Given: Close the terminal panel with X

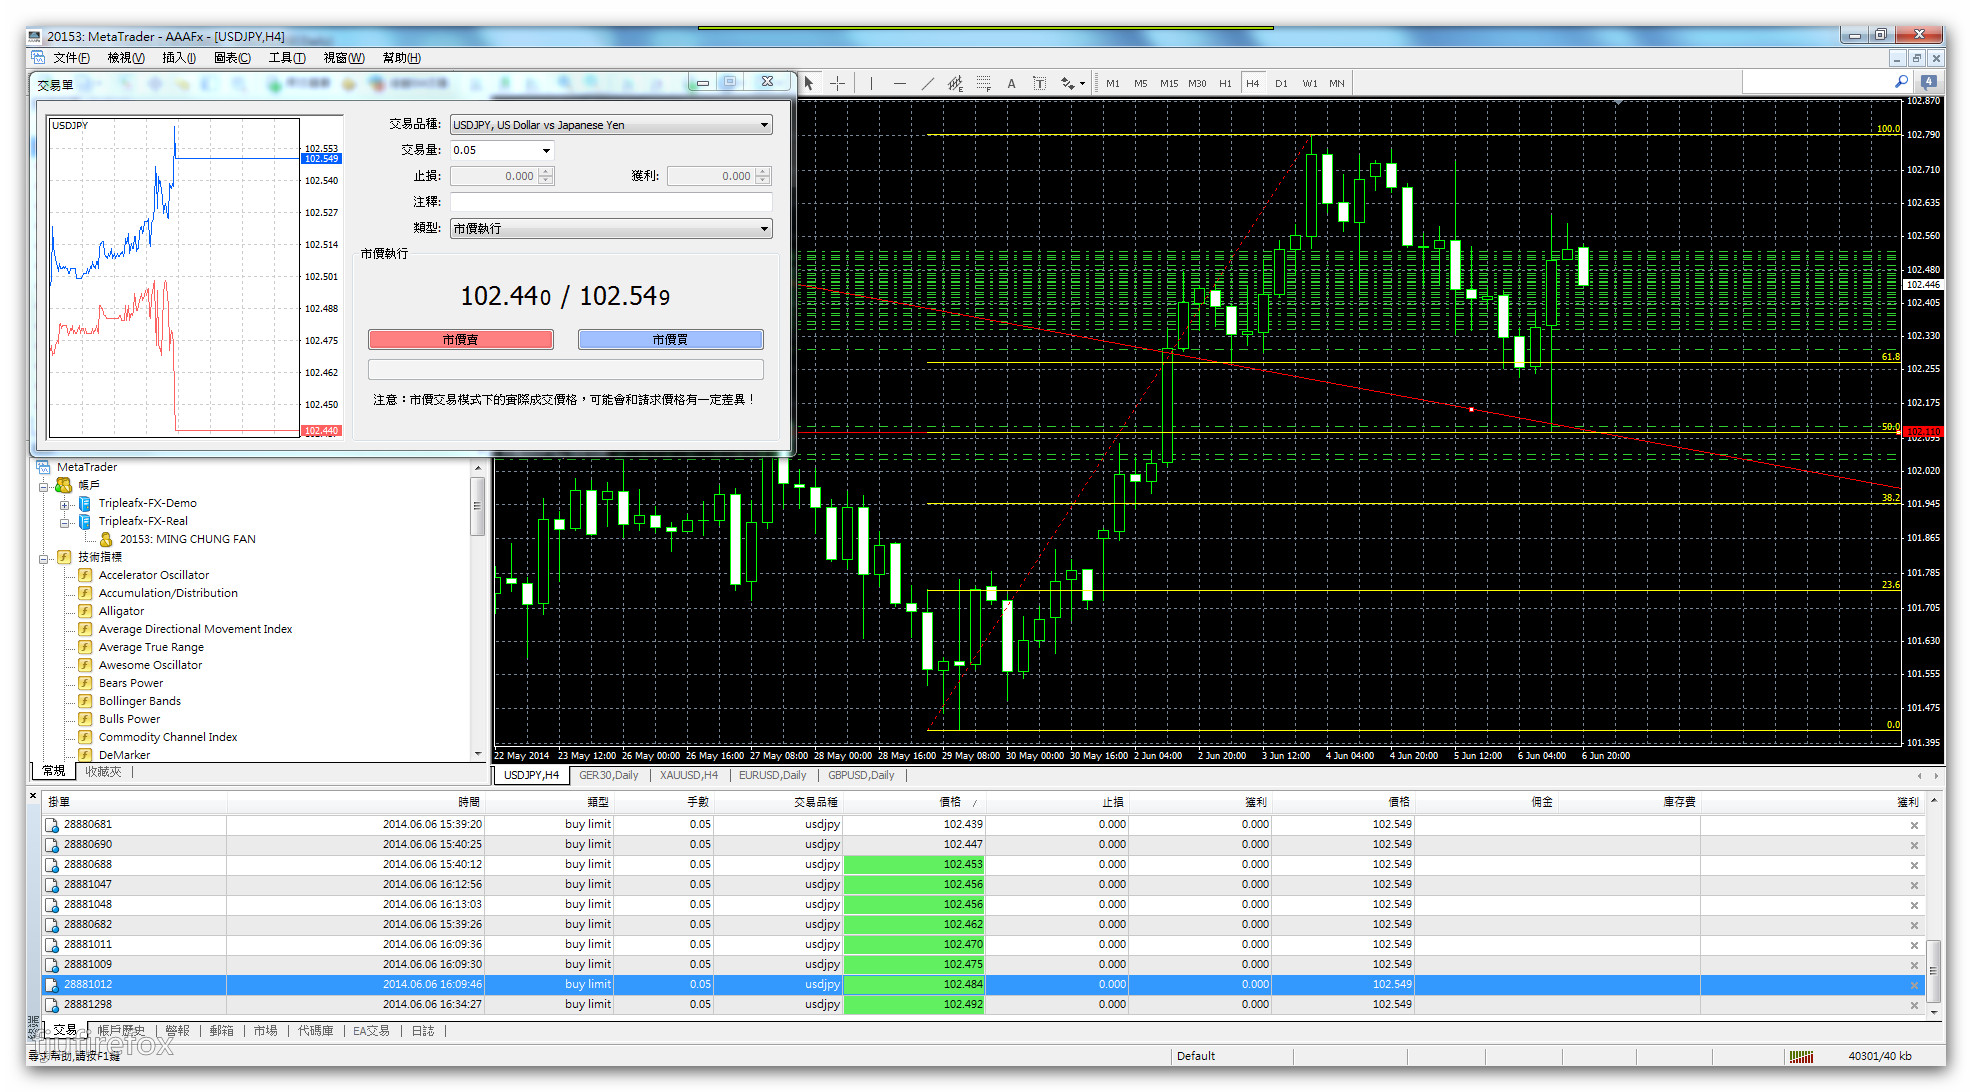Looking at the screenshot, I should point(33,797).
